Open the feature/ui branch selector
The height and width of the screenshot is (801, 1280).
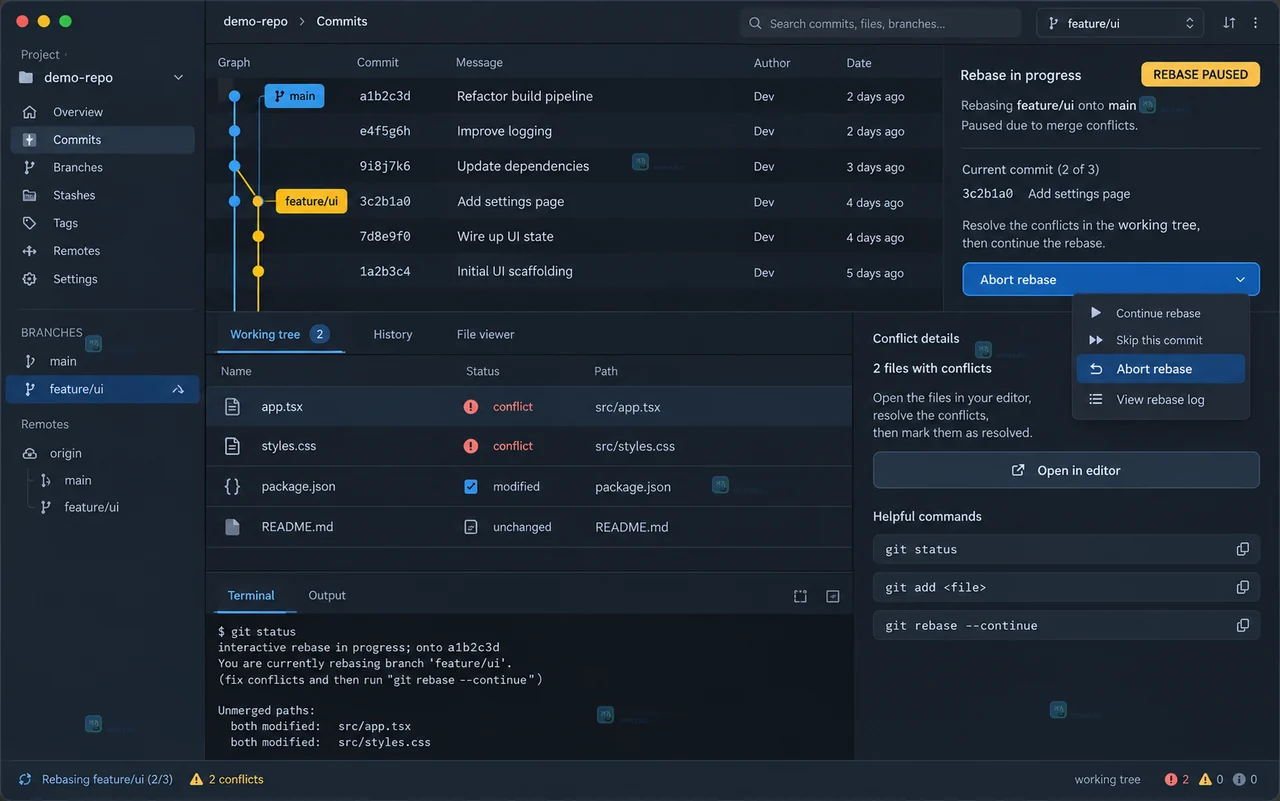pos(1120,23)
